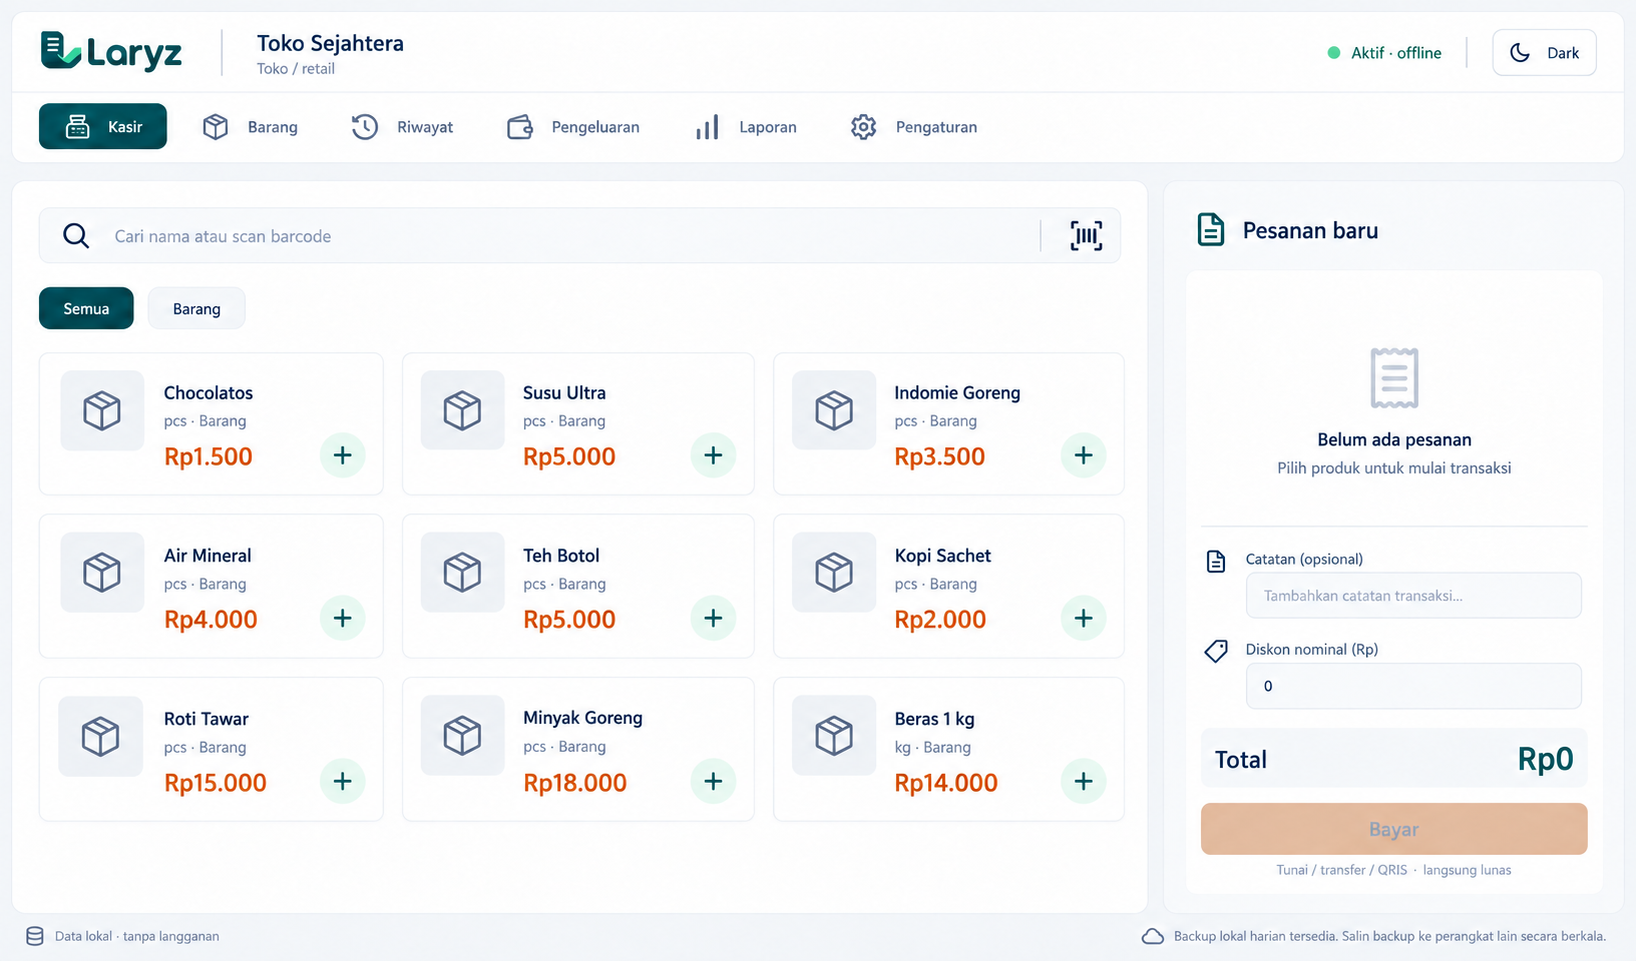Click the Diskon nominal input field

click(x=1414, y=686)
